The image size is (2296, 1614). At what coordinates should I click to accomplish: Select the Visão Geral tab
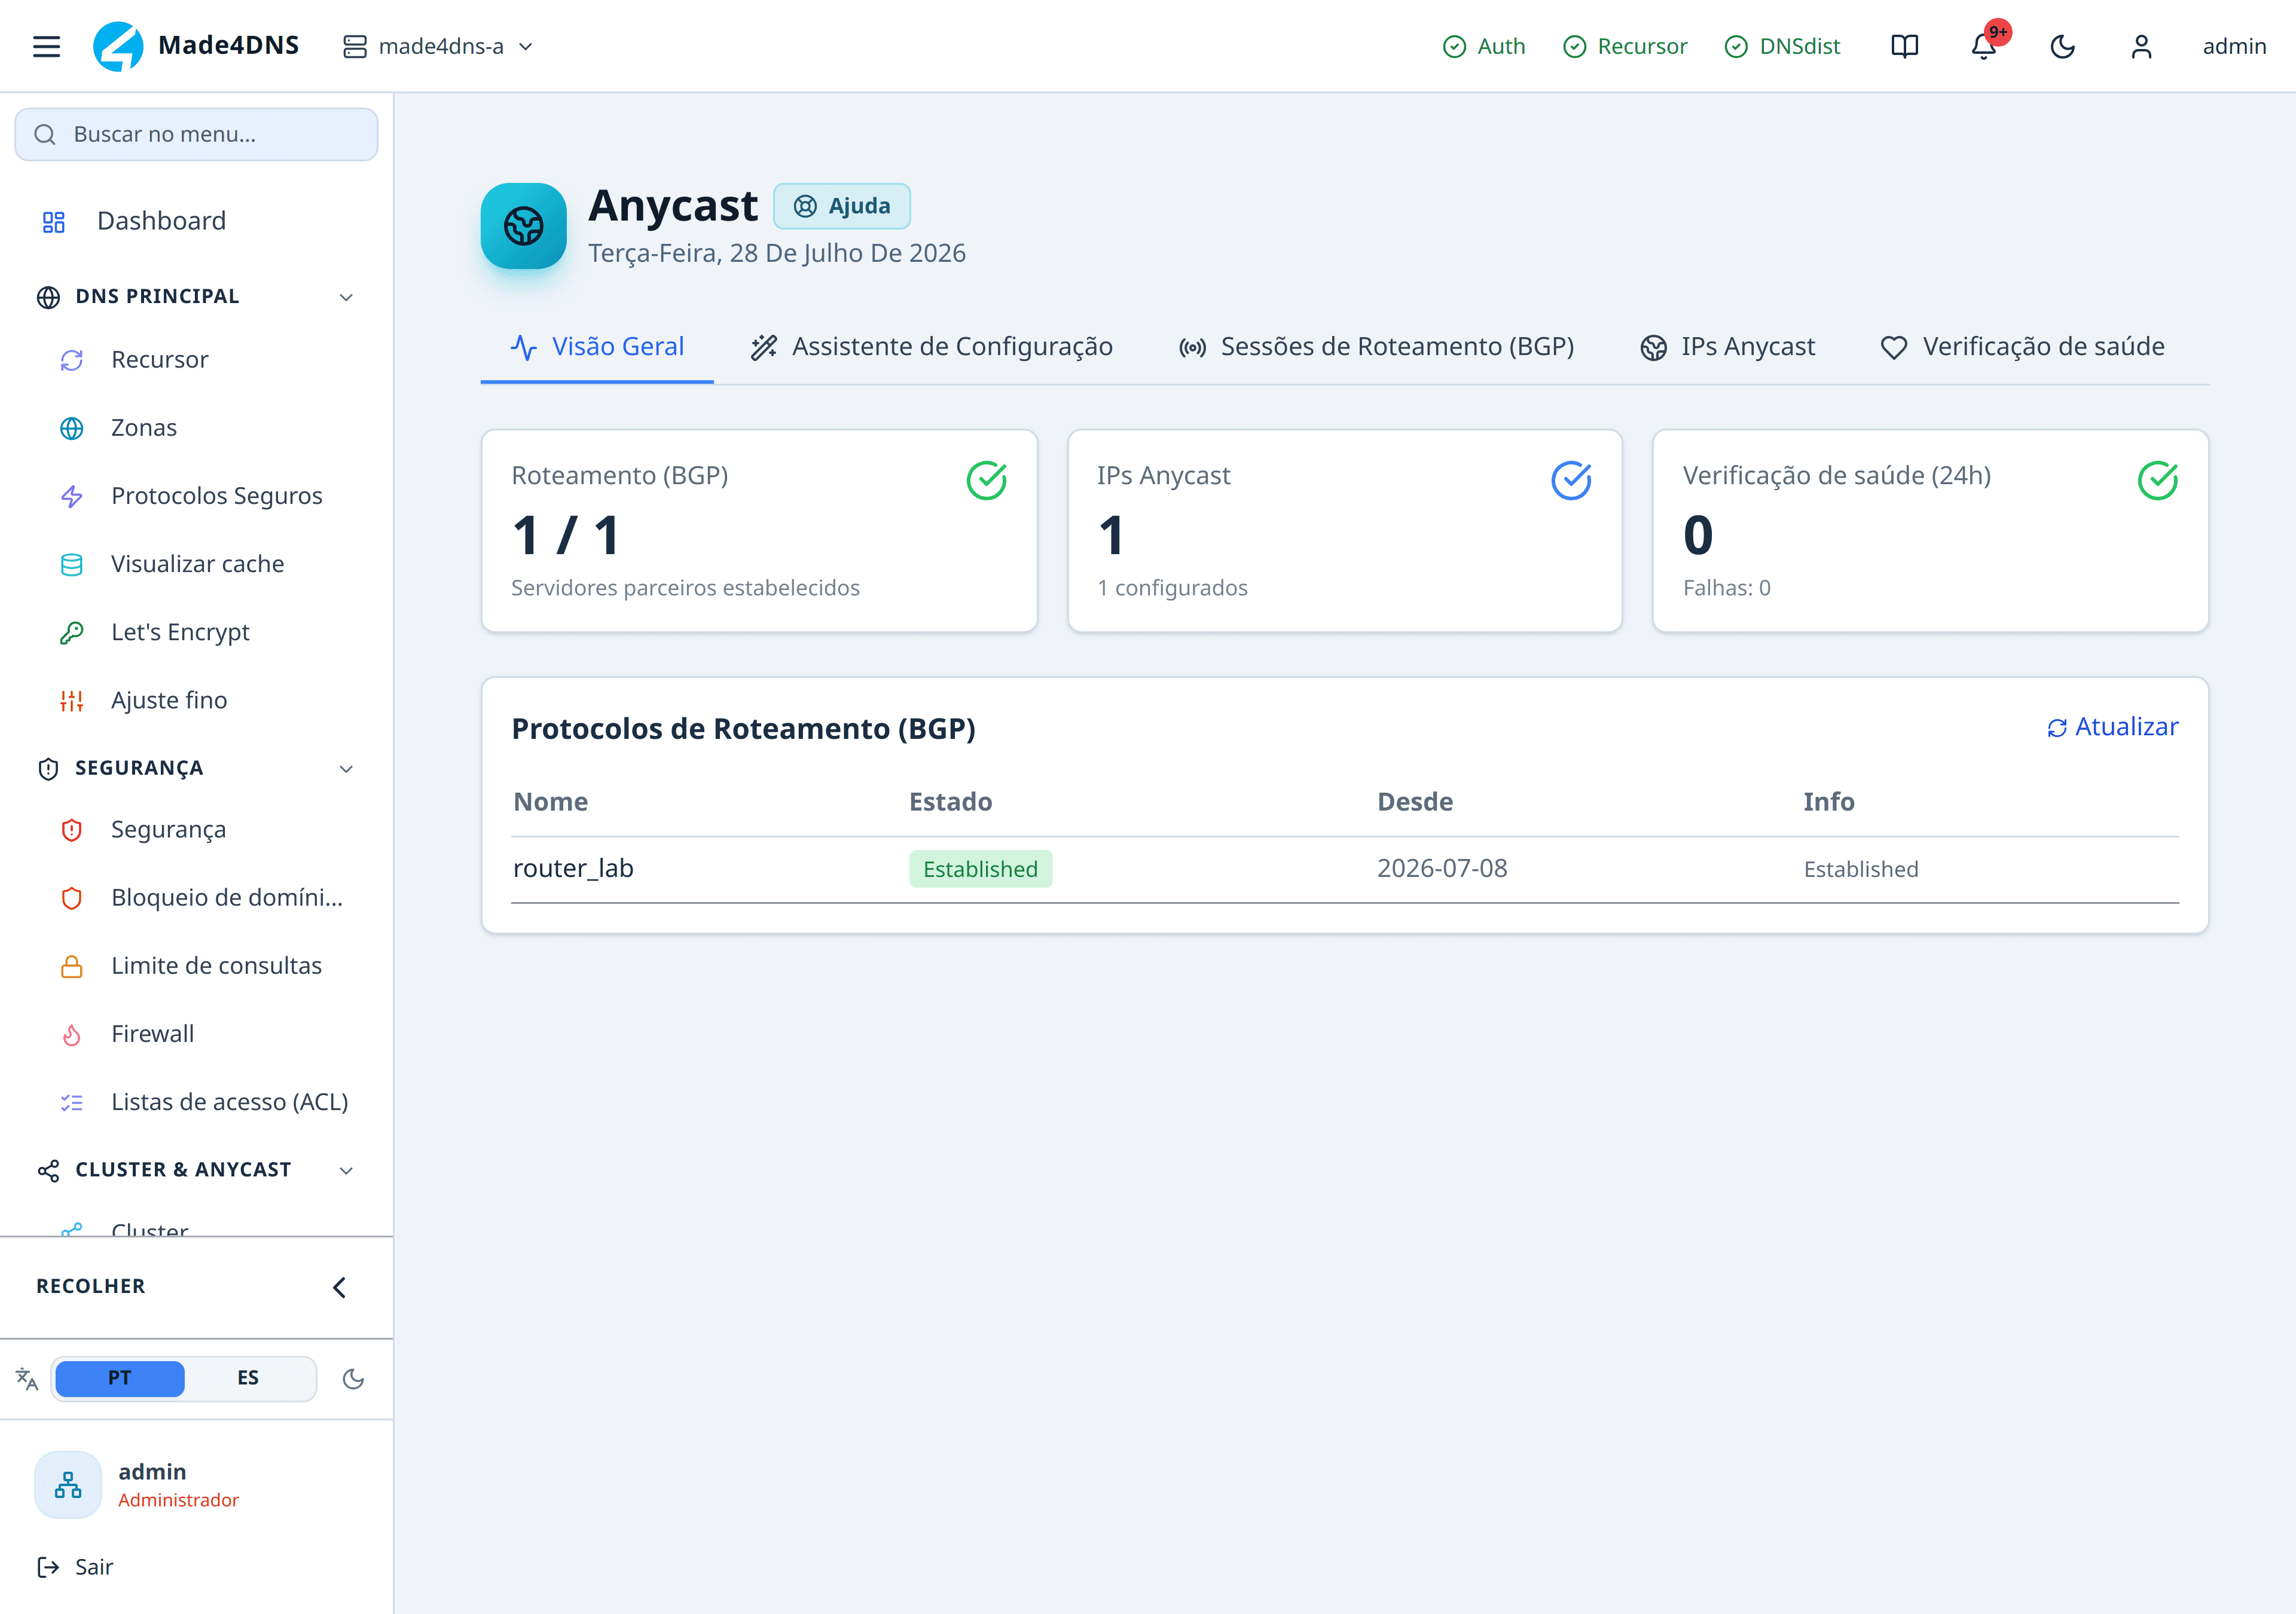(597, 347)
